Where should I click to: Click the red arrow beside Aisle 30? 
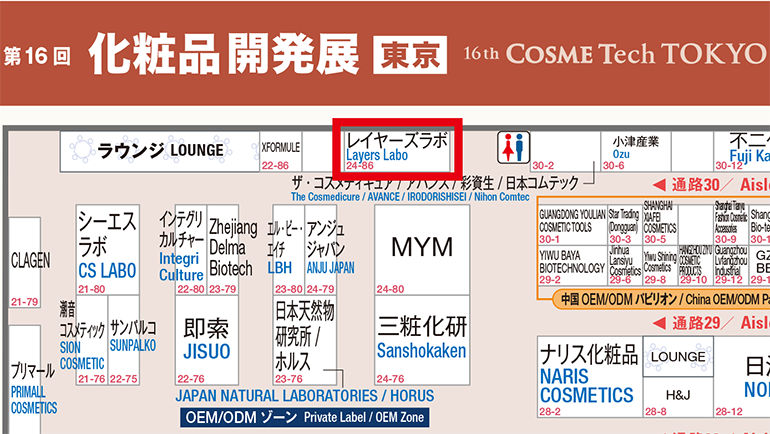658,185
